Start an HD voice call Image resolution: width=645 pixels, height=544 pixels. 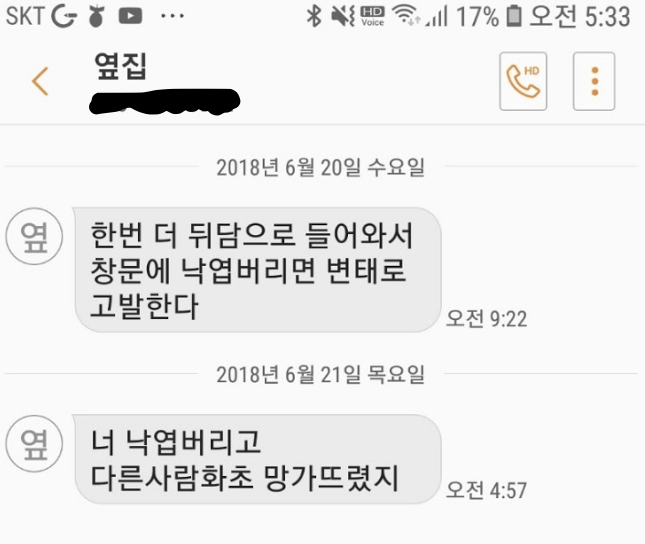523,81
